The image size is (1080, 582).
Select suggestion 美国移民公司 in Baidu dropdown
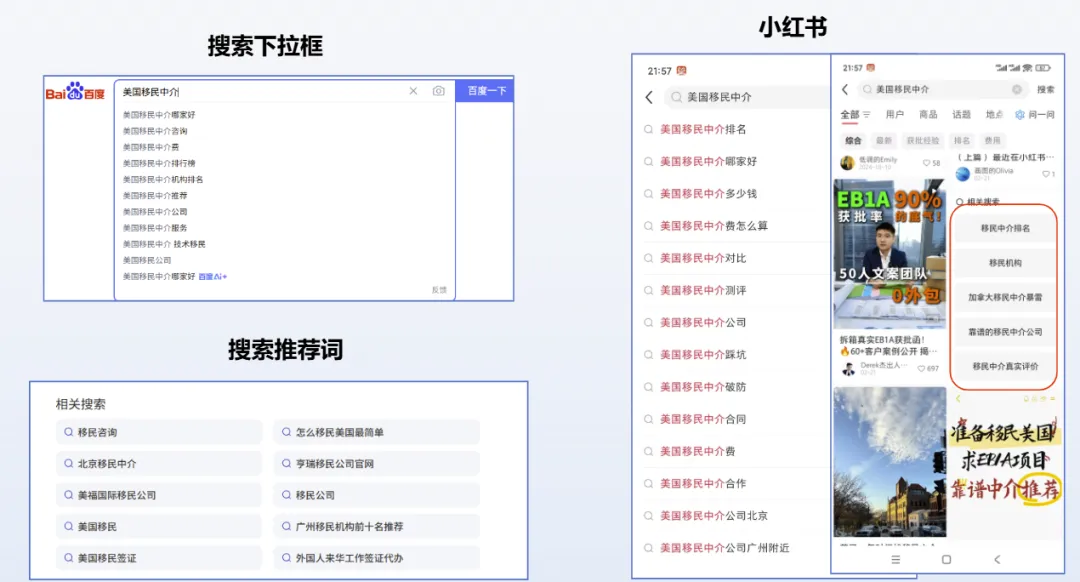147,260
